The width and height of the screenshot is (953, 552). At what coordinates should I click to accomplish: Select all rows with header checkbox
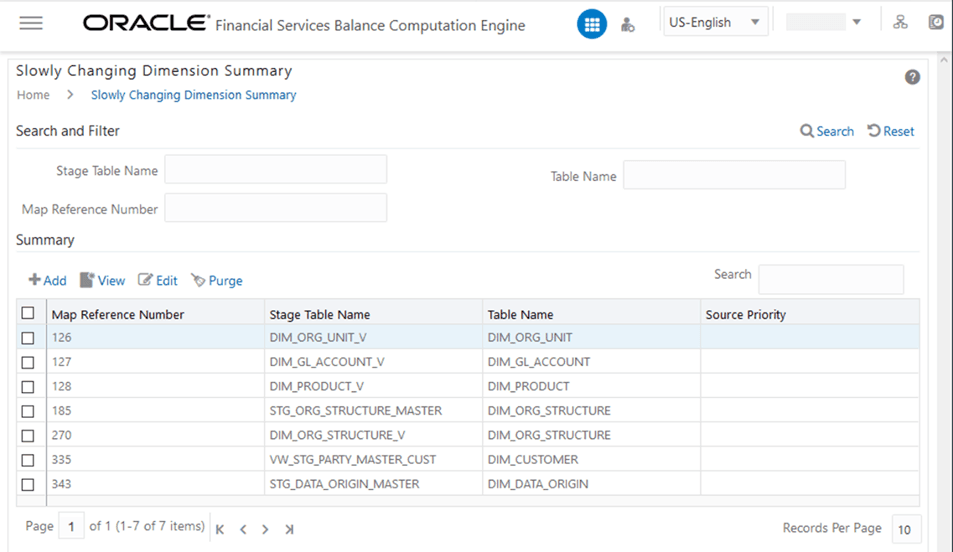tap(28, 313)
